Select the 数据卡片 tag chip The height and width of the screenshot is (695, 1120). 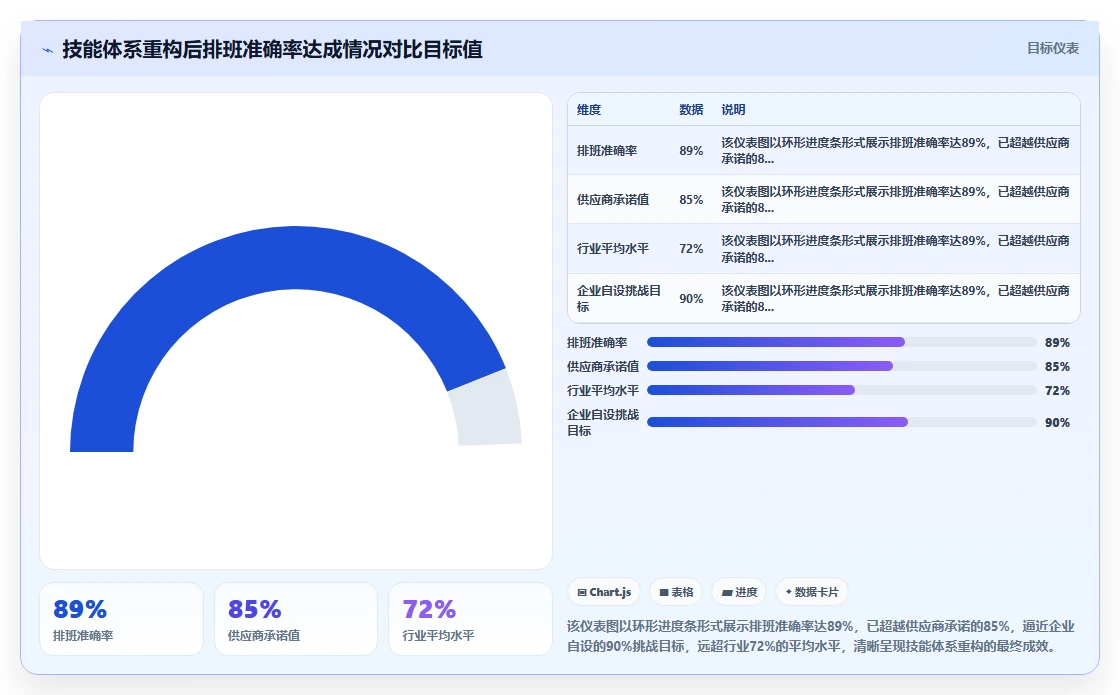(x=811, y=592)
